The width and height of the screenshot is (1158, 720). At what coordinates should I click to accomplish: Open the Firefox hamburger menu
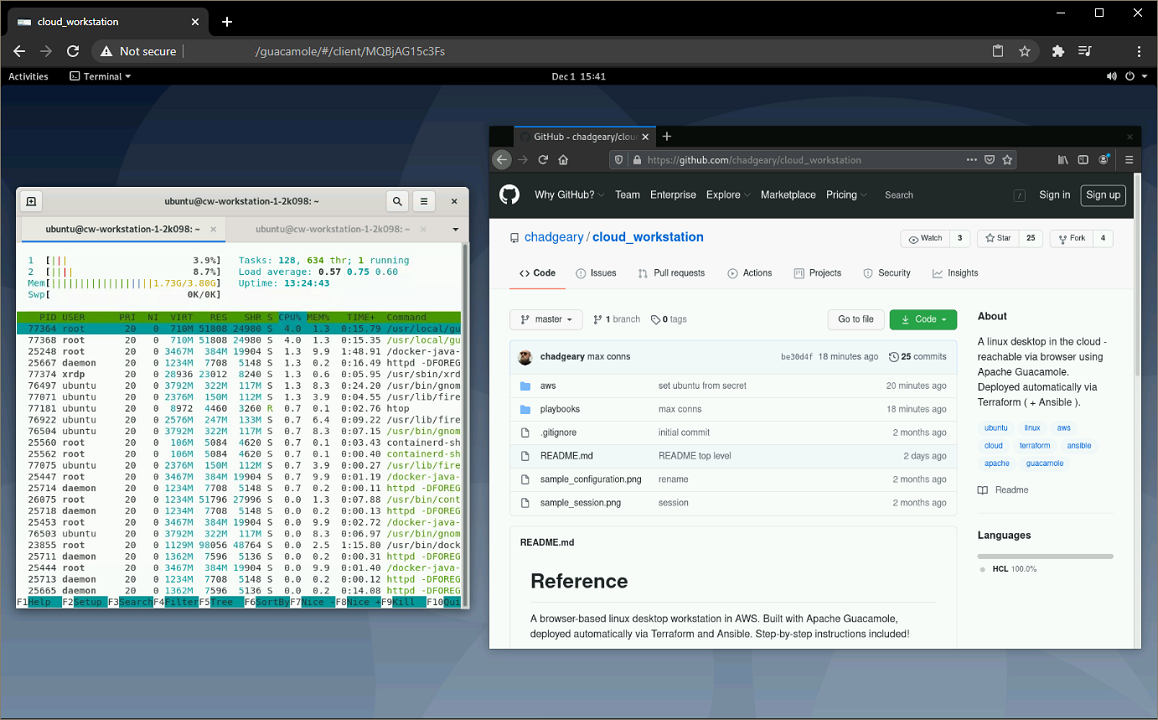pos(1128,160)
